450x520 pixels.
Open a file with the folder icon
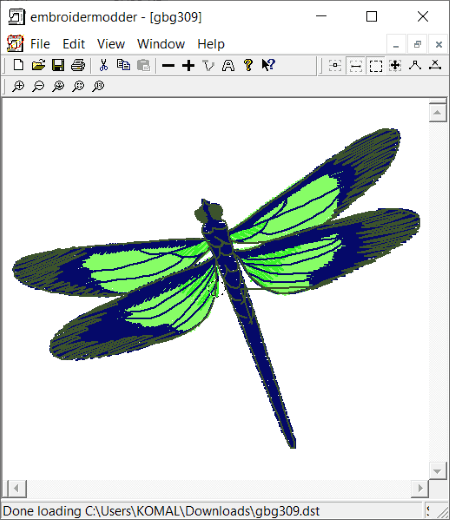click(x=38, y=65)
